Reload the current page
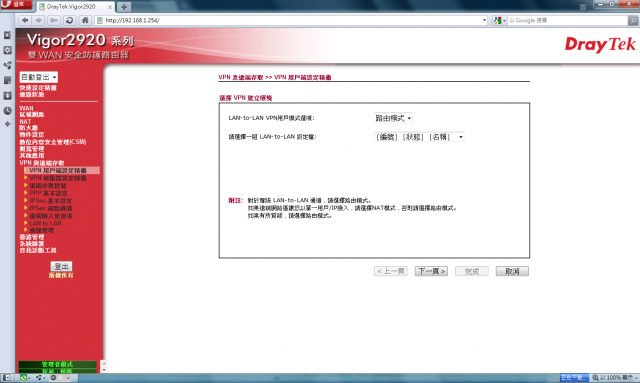Image resolution: width=640 pixels, height=383 pixels. coord(69,20)
